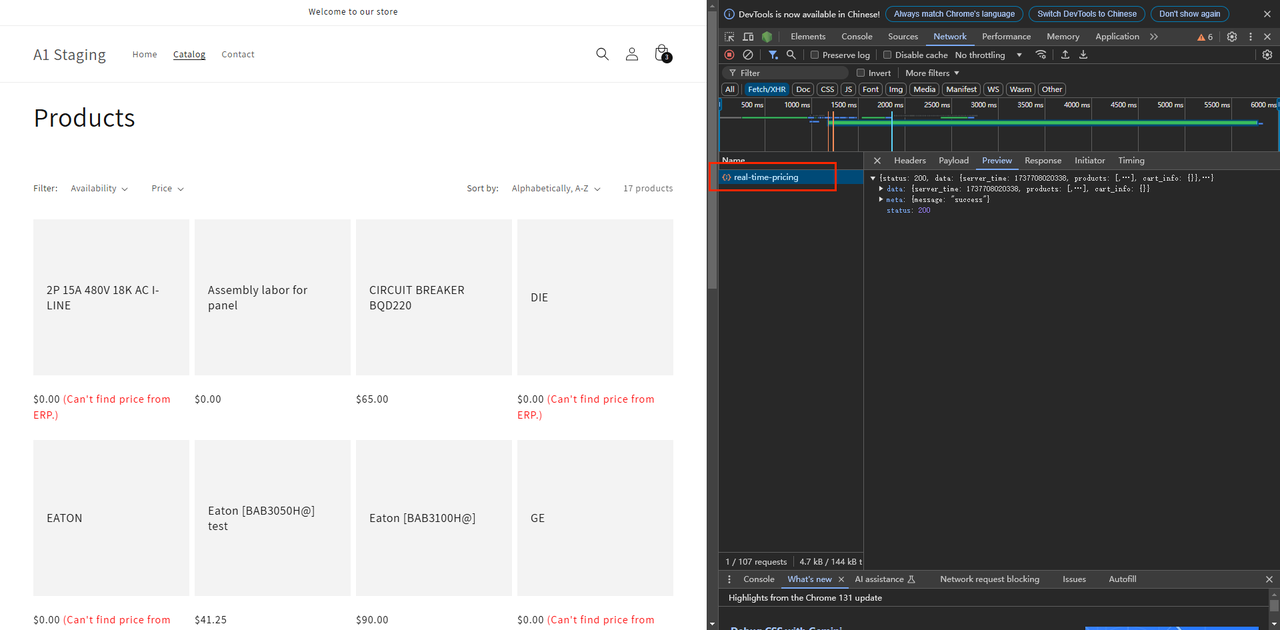
Task: Open the Timing tab of the request
Action: [1131, 161]
